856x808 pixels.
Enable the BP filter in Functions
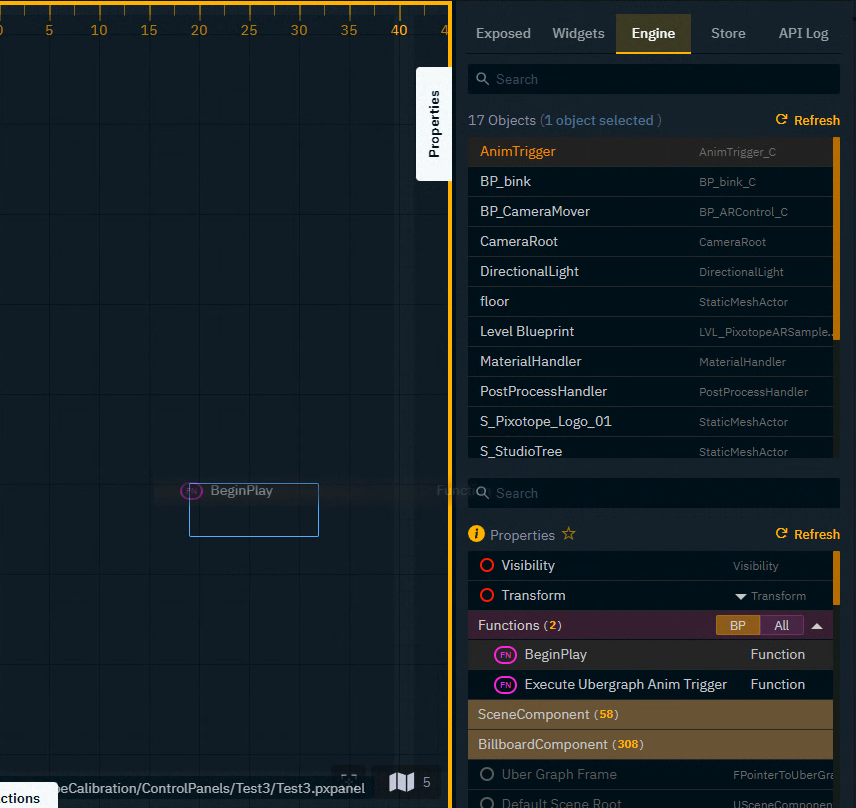738,625
